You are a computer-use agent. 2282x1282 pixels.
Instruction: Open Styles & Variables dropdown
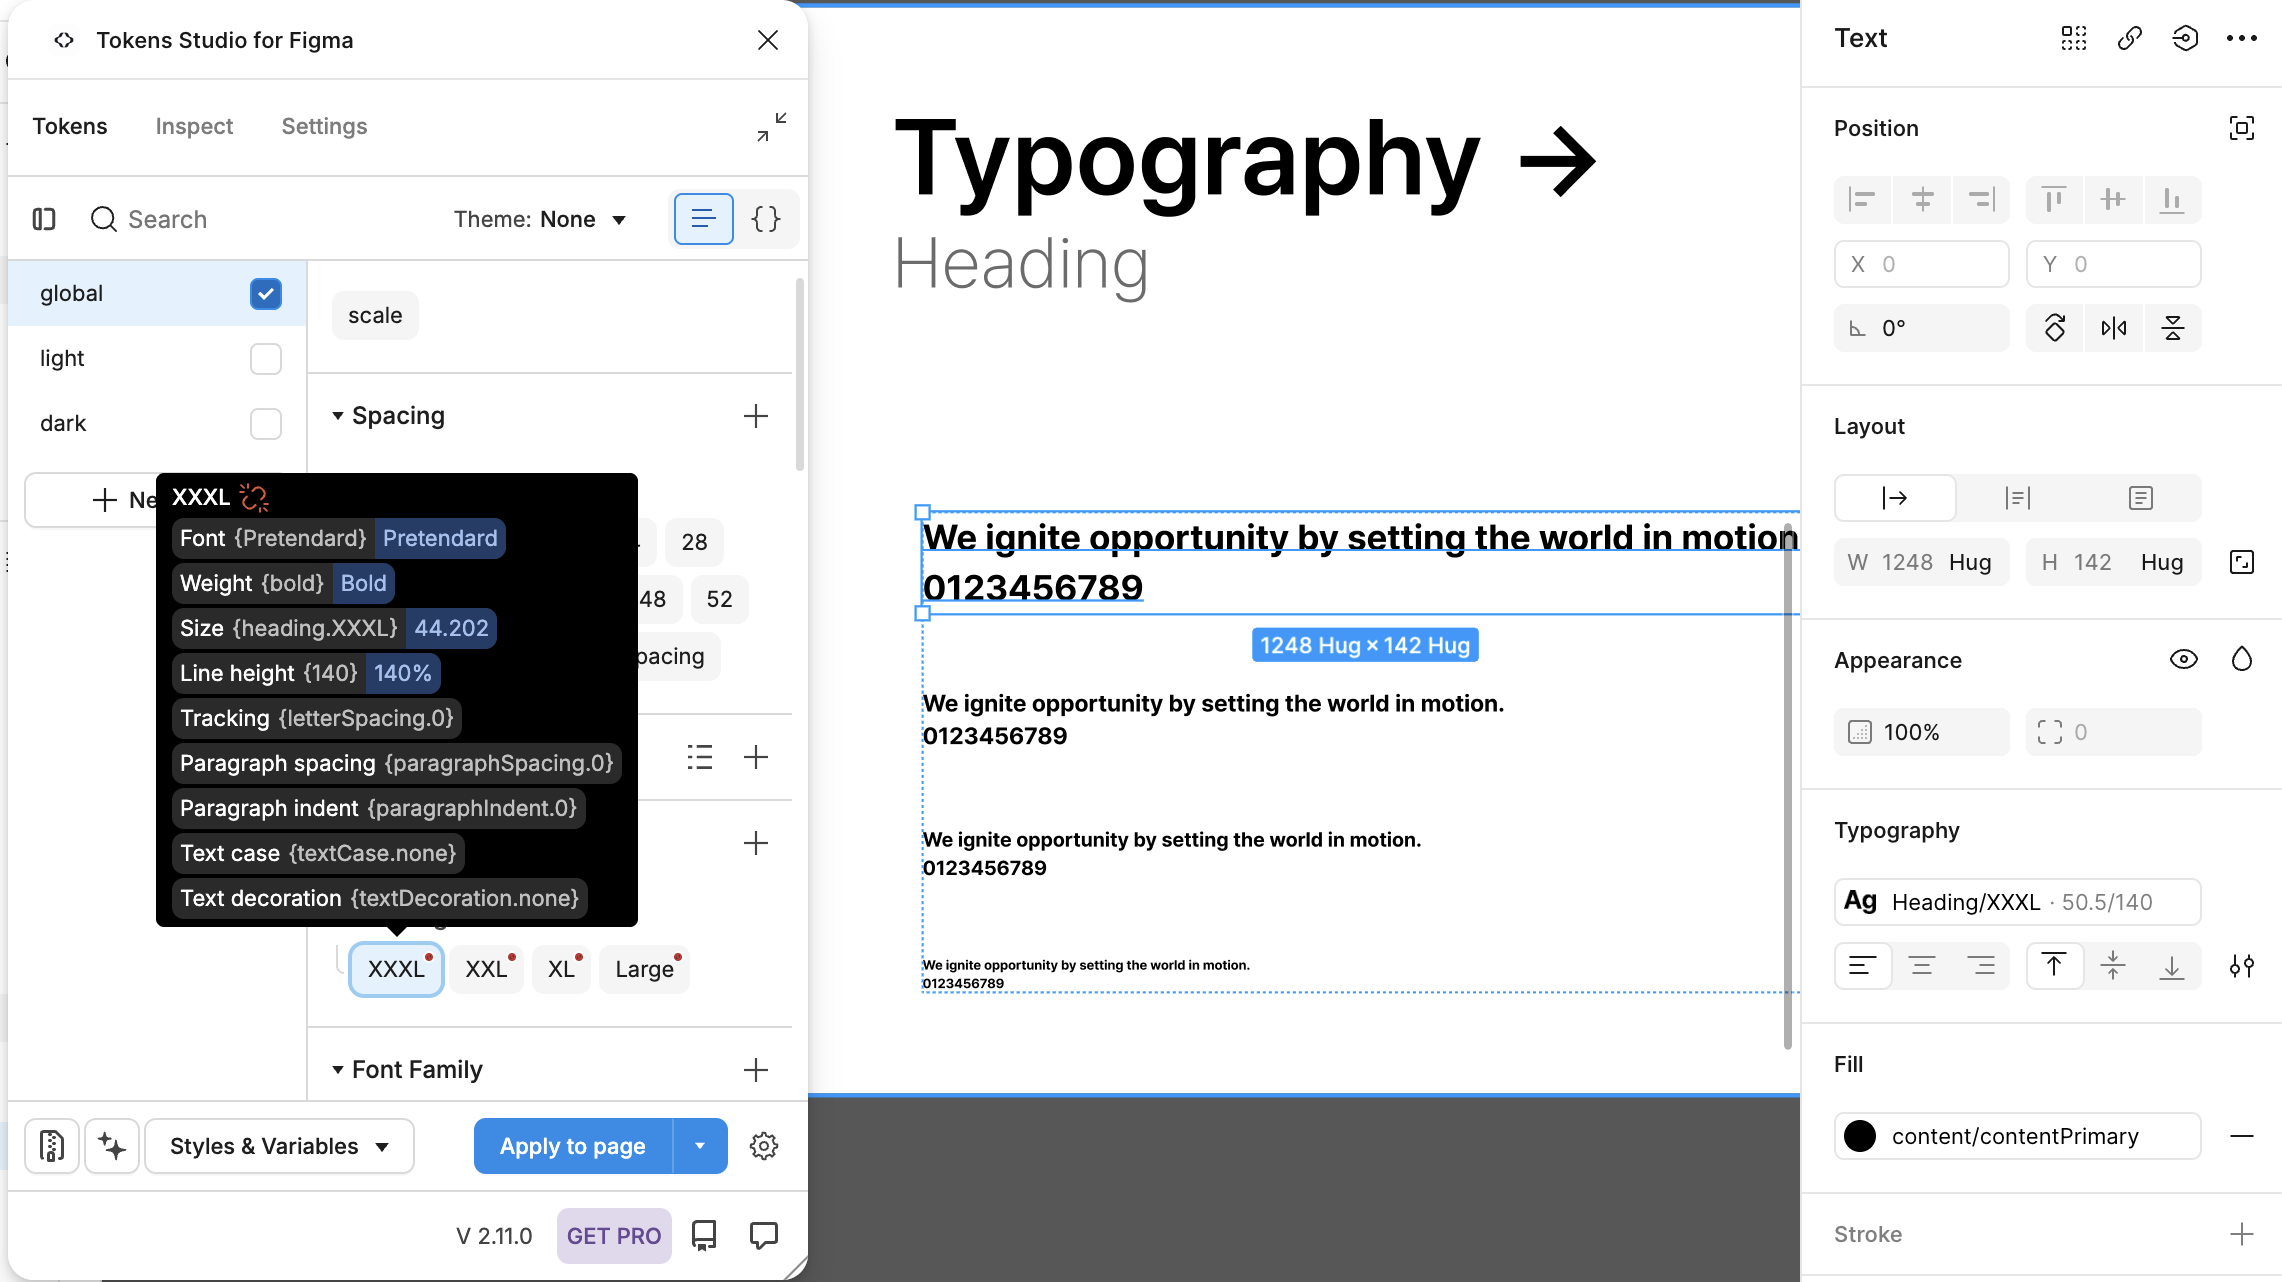[279, 1146]
